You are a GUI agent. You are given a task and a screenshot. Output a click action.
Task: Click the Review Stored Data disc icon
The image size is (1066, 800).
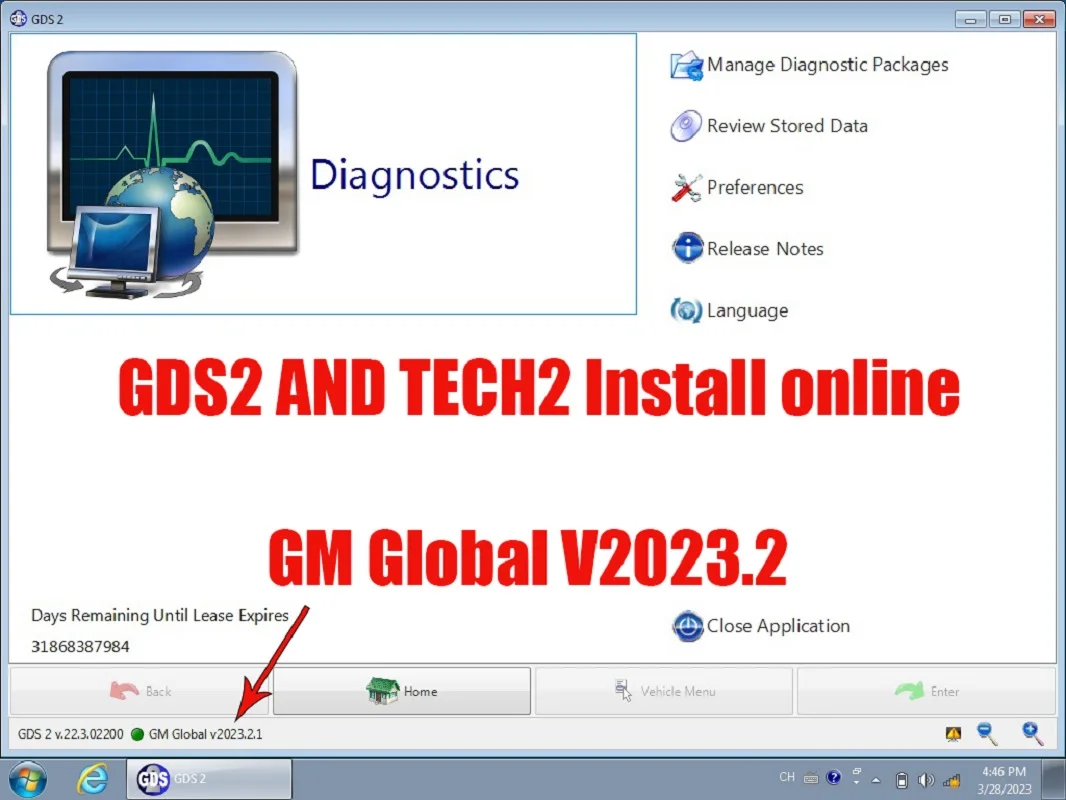(x=685, y=126)
